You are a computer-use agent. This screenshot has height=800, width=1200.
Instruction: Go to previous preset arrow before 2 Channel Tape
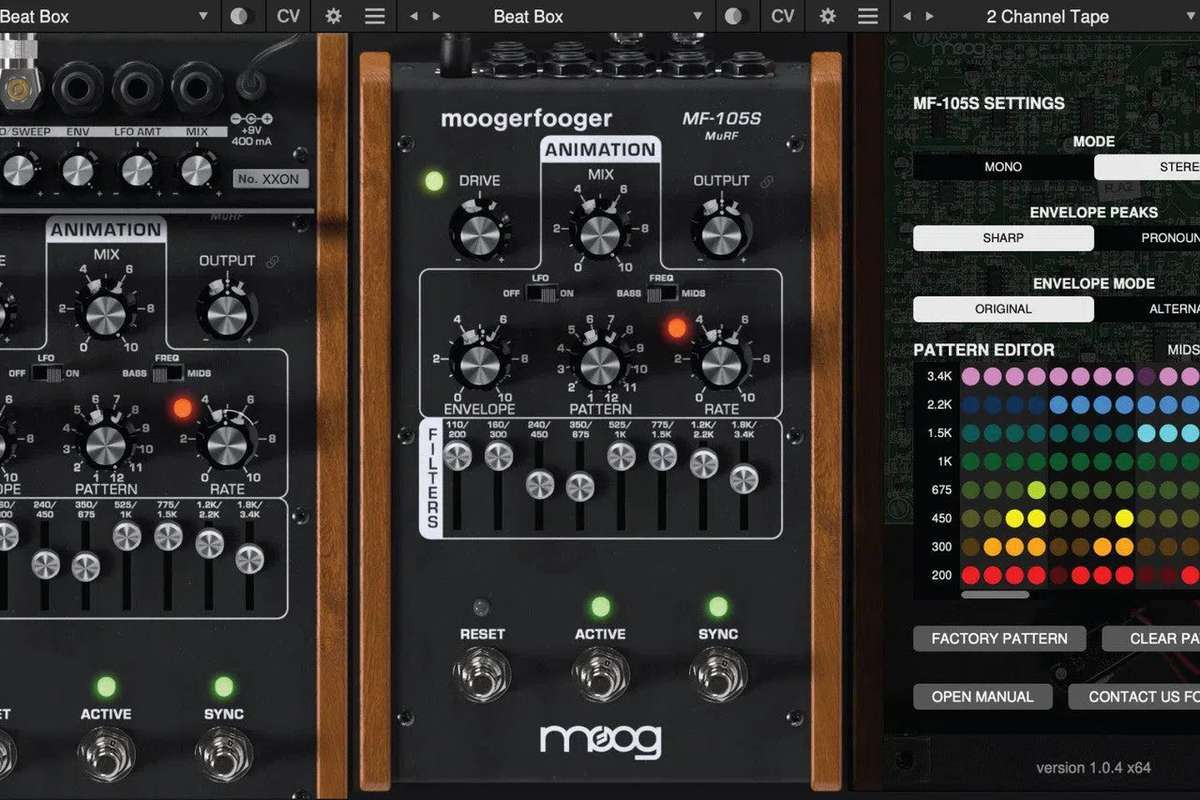point(906,16)
